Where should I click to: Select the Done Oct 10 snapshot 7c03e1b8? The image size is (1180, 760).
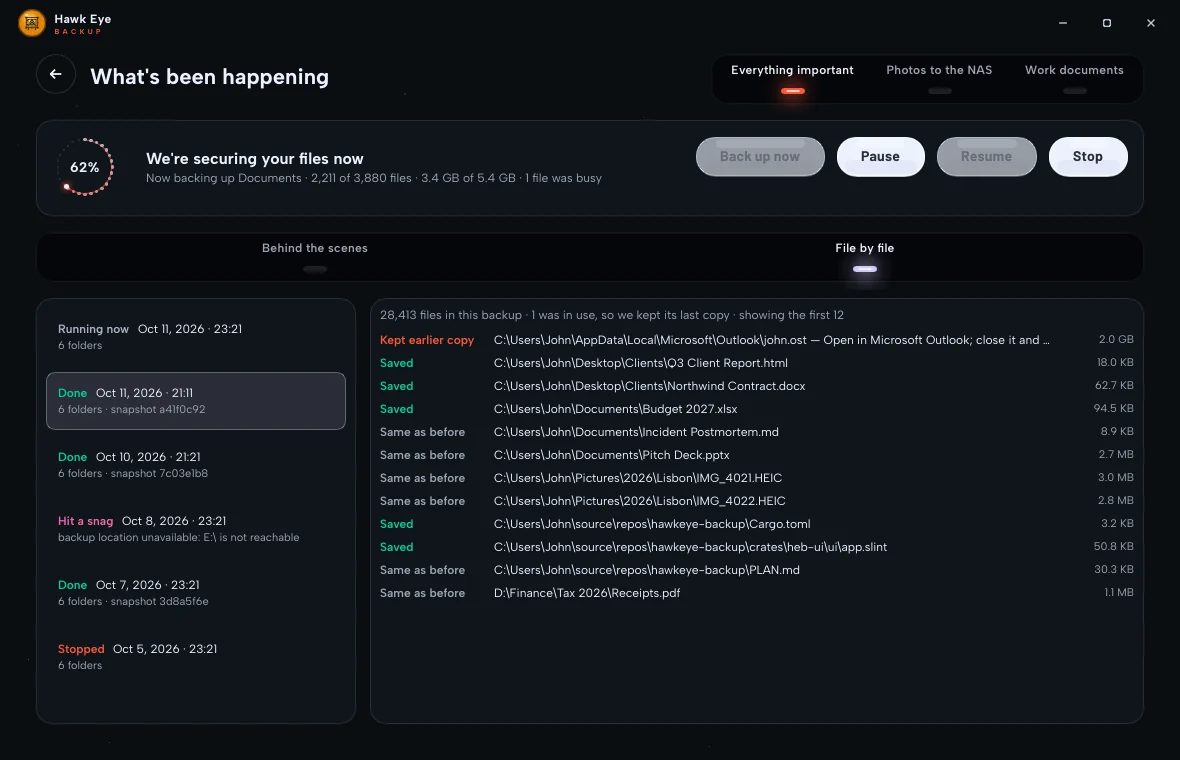point(196,465)
